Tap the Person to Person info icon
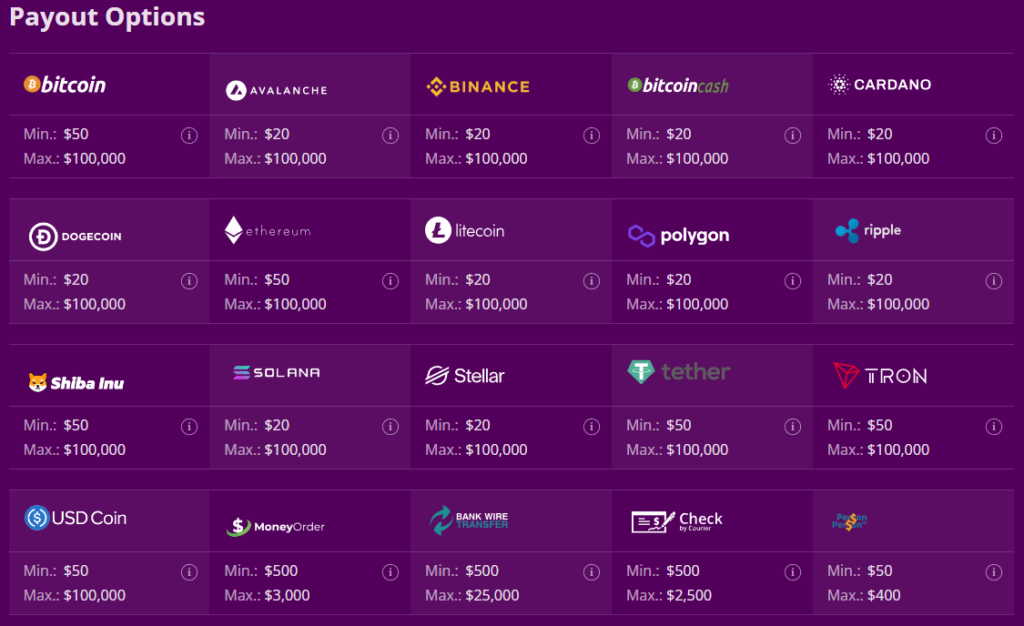 click(x=994, y=572)
